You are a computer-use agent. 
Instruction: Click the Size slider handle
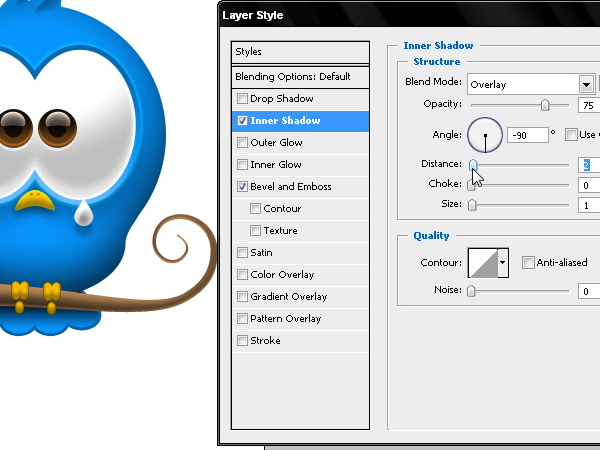[x=472, y=205]
